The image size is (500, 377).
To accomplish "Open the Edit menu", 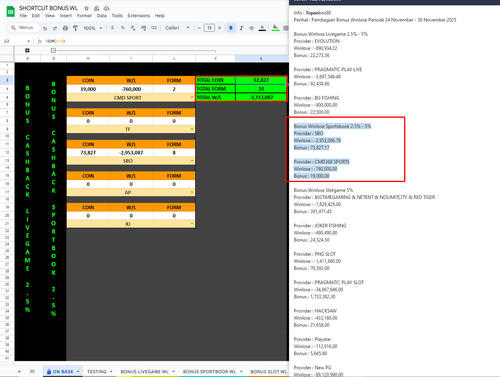I will [36, 16].
